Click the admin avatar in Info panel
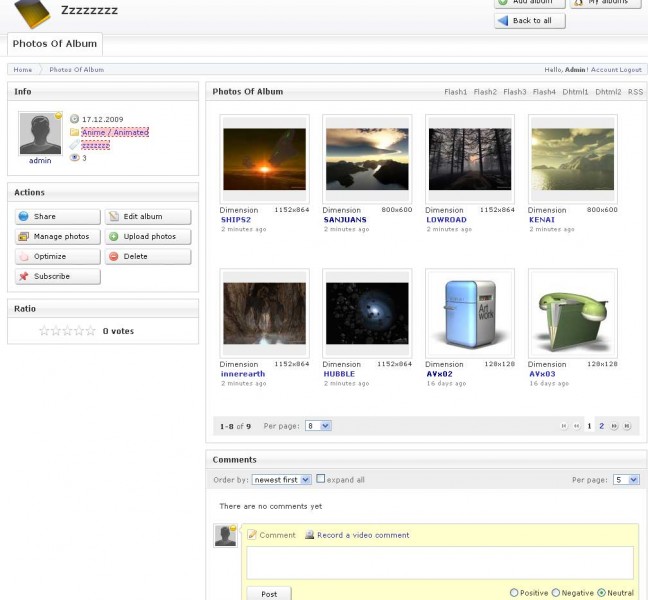Image resolution: width=648 pixels, height=600 pixels. (x=40, y=133)
